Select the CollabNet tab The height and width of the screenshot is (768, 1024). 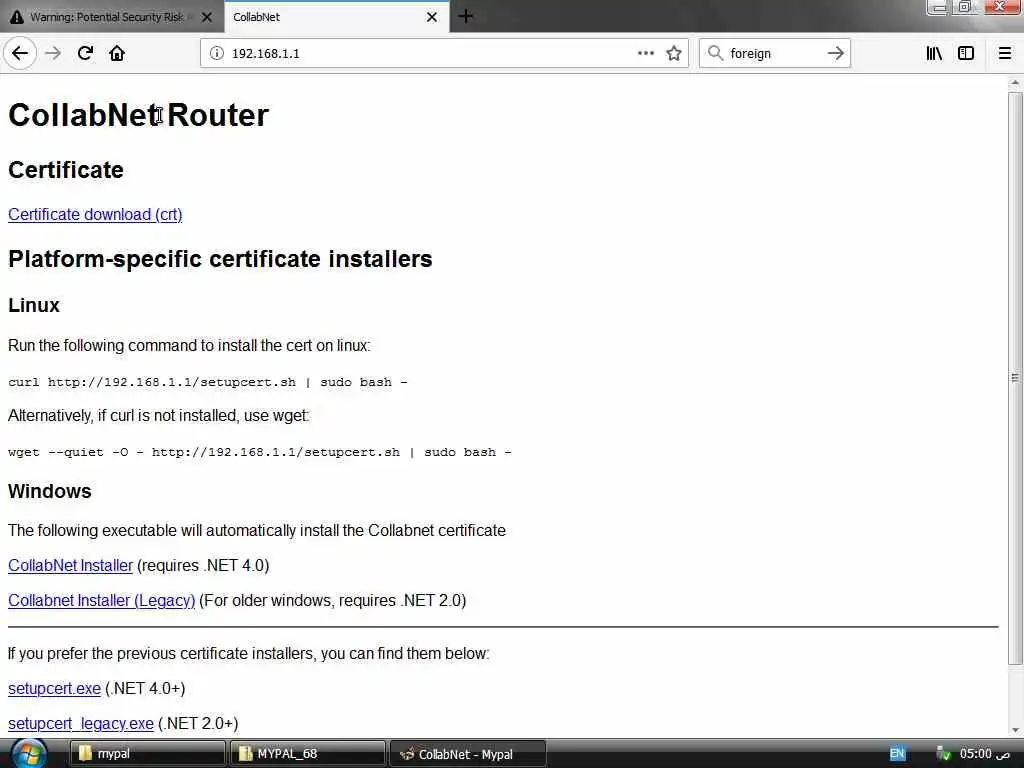tap(336, 17)
